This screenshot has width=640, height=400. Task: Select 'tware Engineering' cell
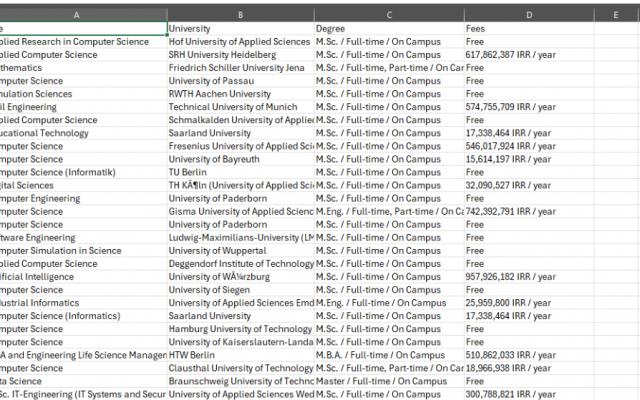(83, 238)
